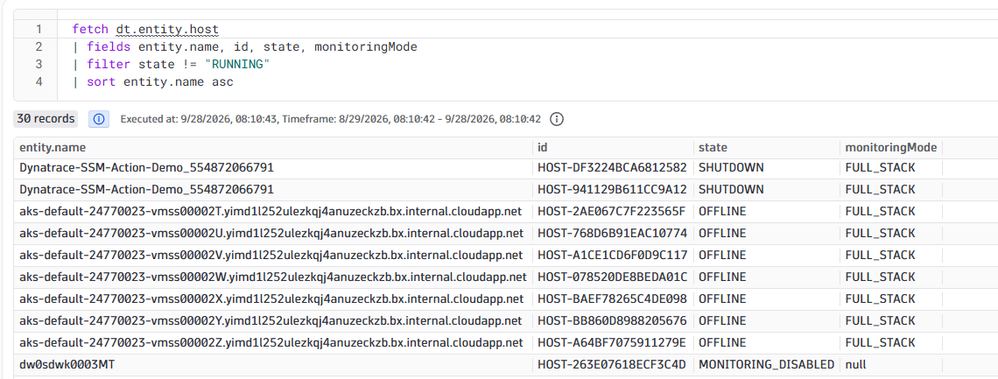Viewport: 998px width, 379px height.
Task: Click the state column header
Action: 713,148
